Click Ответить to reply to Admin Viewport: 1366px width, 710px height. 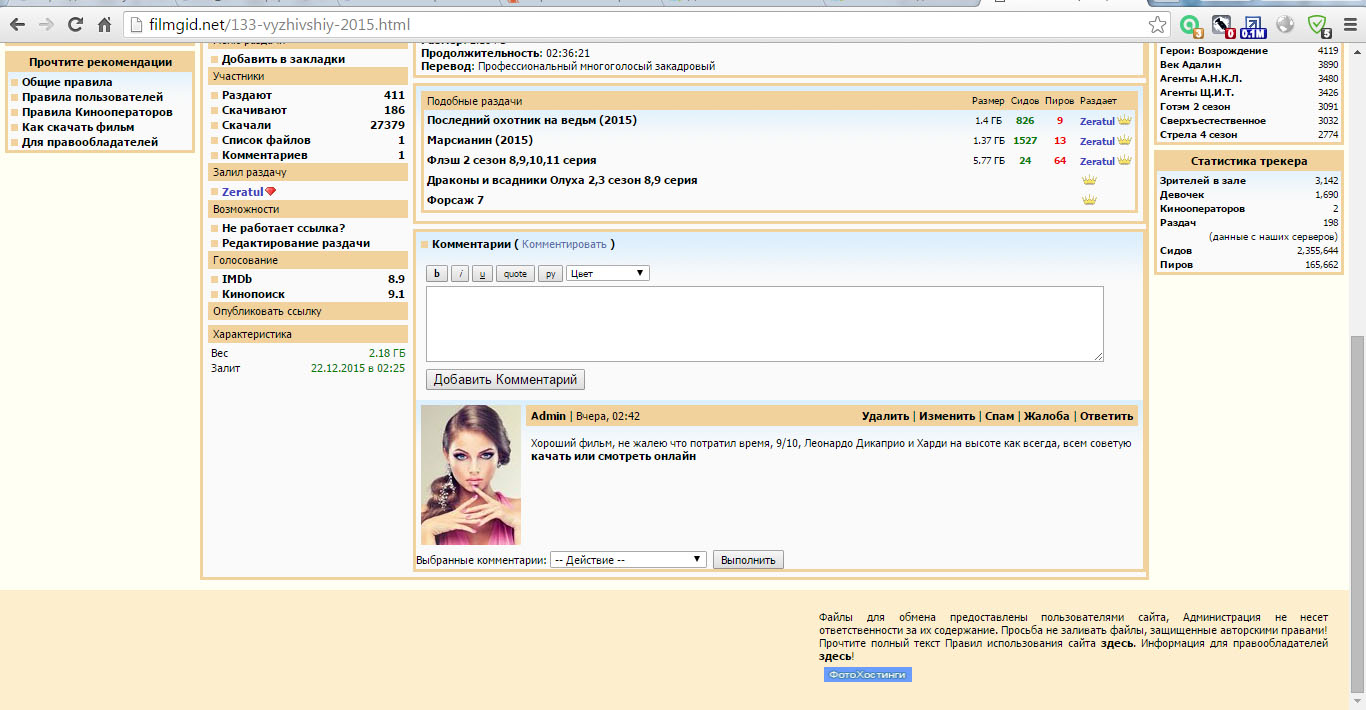(x=1107, y=416)
